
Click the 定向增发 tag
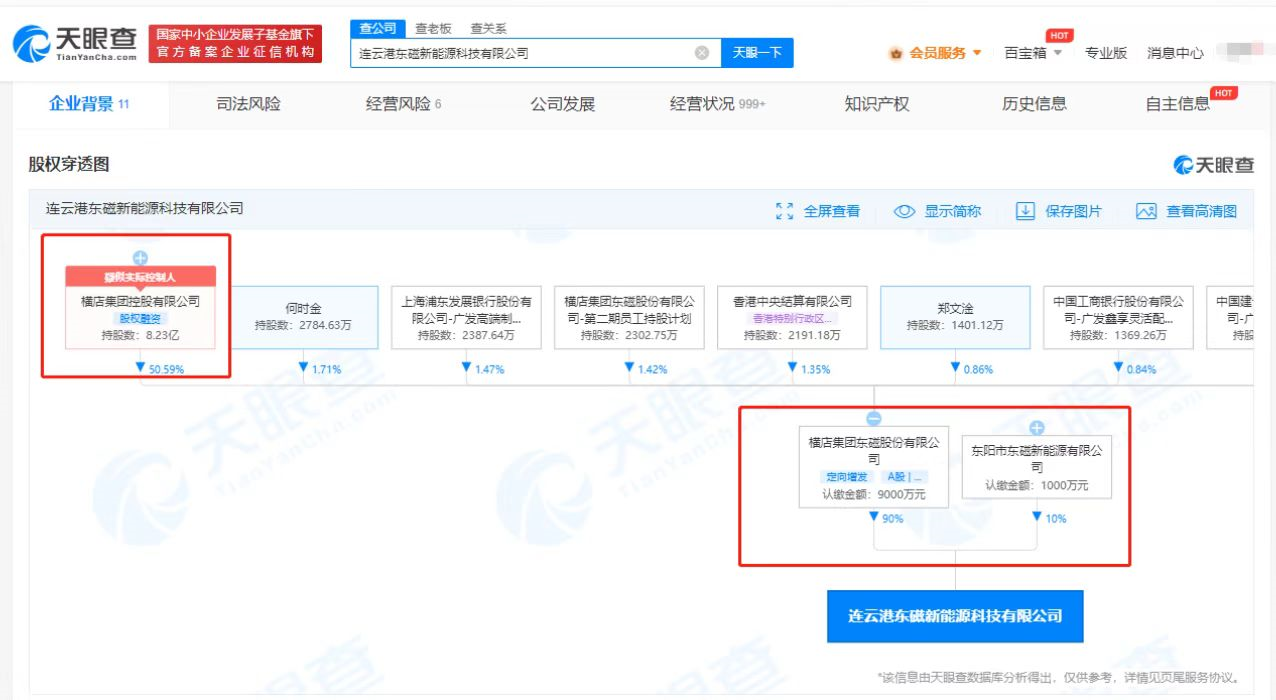click(x=847, y=477)
